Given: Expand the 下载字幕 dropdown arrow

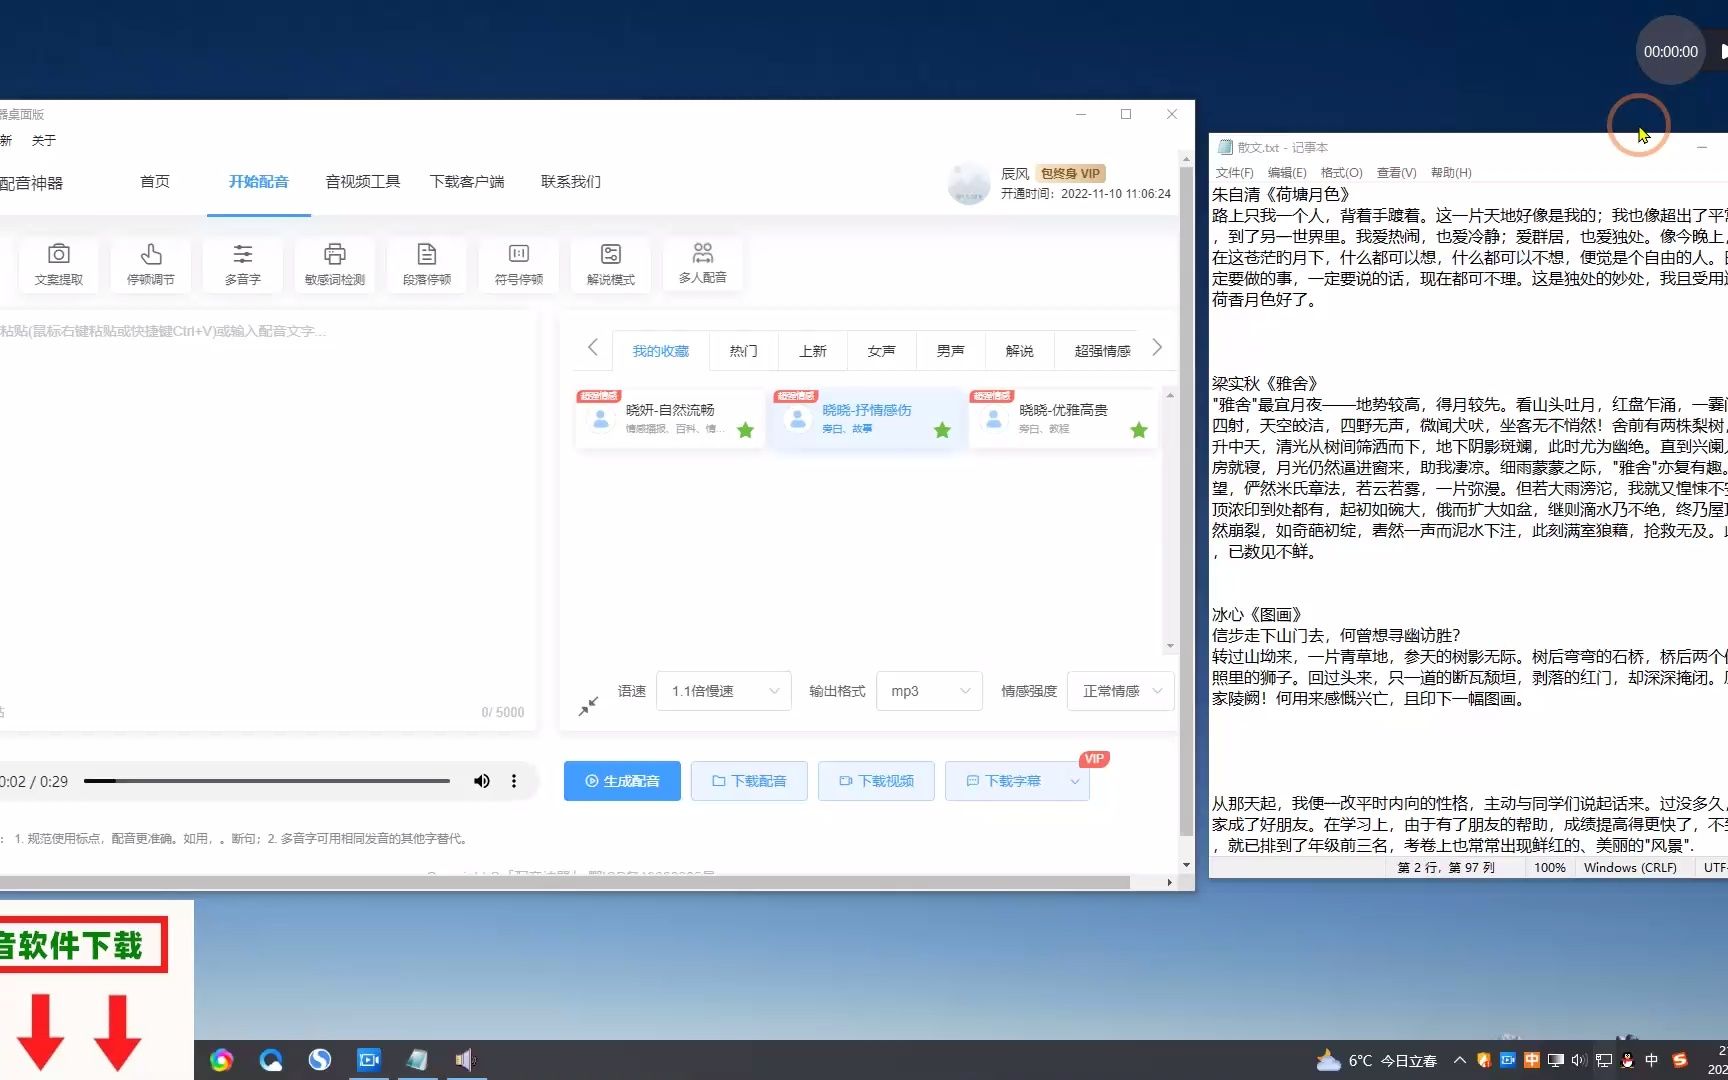Looking at the screenshot, I should point(1075,781).
